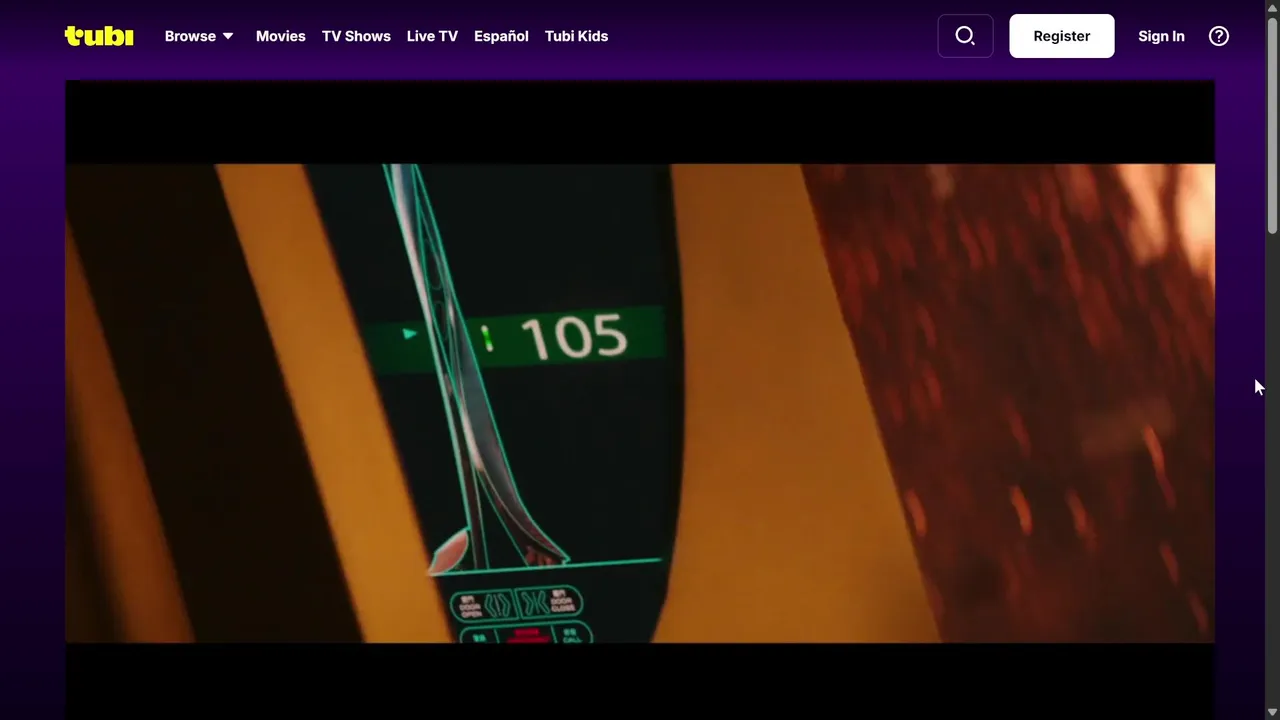Click scrollbar down arrow
1280x720 pixels.
(1272, 712)
